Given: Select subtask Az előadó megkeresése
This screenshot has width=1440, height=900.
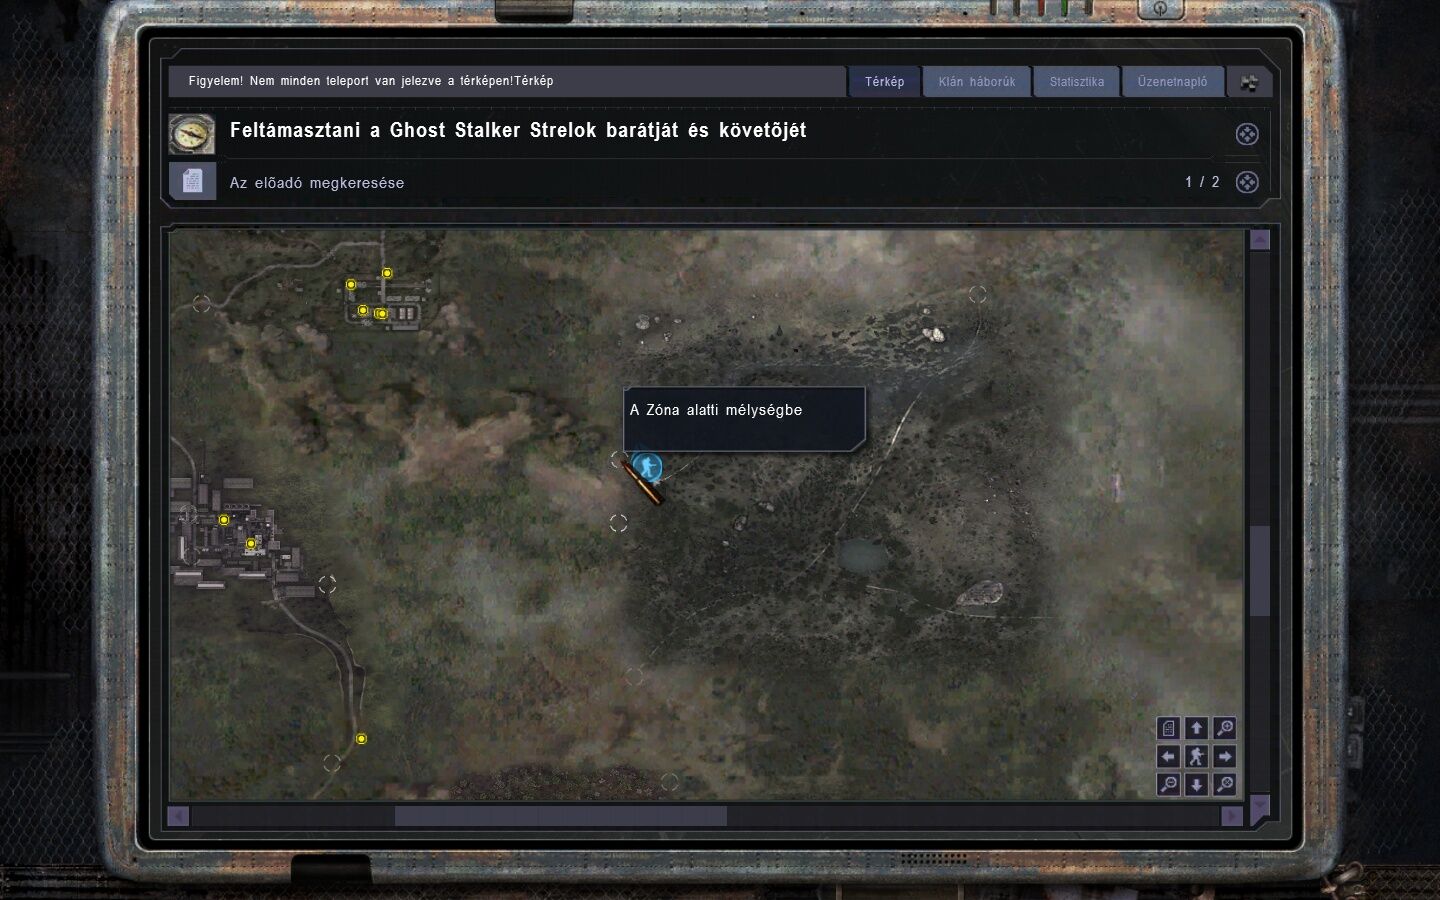Looking at the screenshot, I should click(x=317, y=183).
